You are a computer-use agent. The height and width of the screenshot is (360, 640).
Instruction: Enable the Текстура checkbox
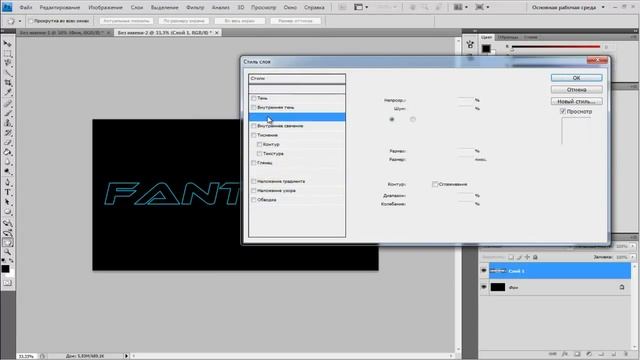coord(259,153)
